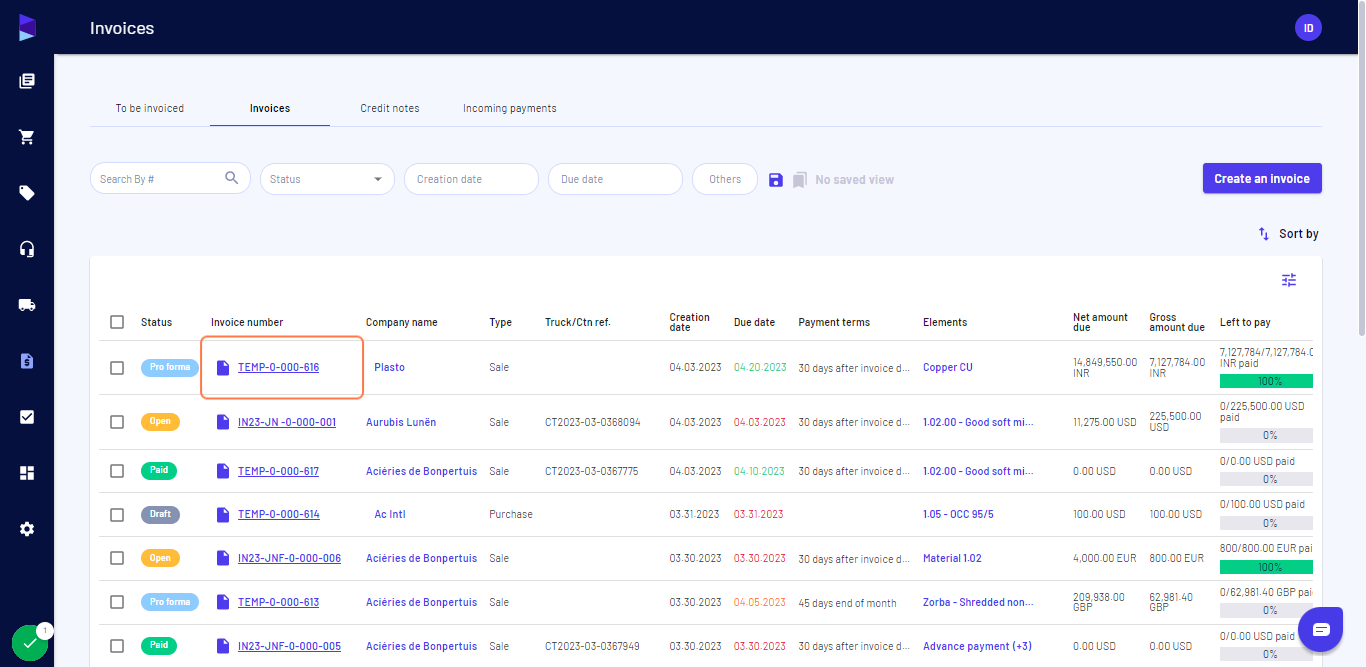Open the Plasto company link

pos(389,368)
